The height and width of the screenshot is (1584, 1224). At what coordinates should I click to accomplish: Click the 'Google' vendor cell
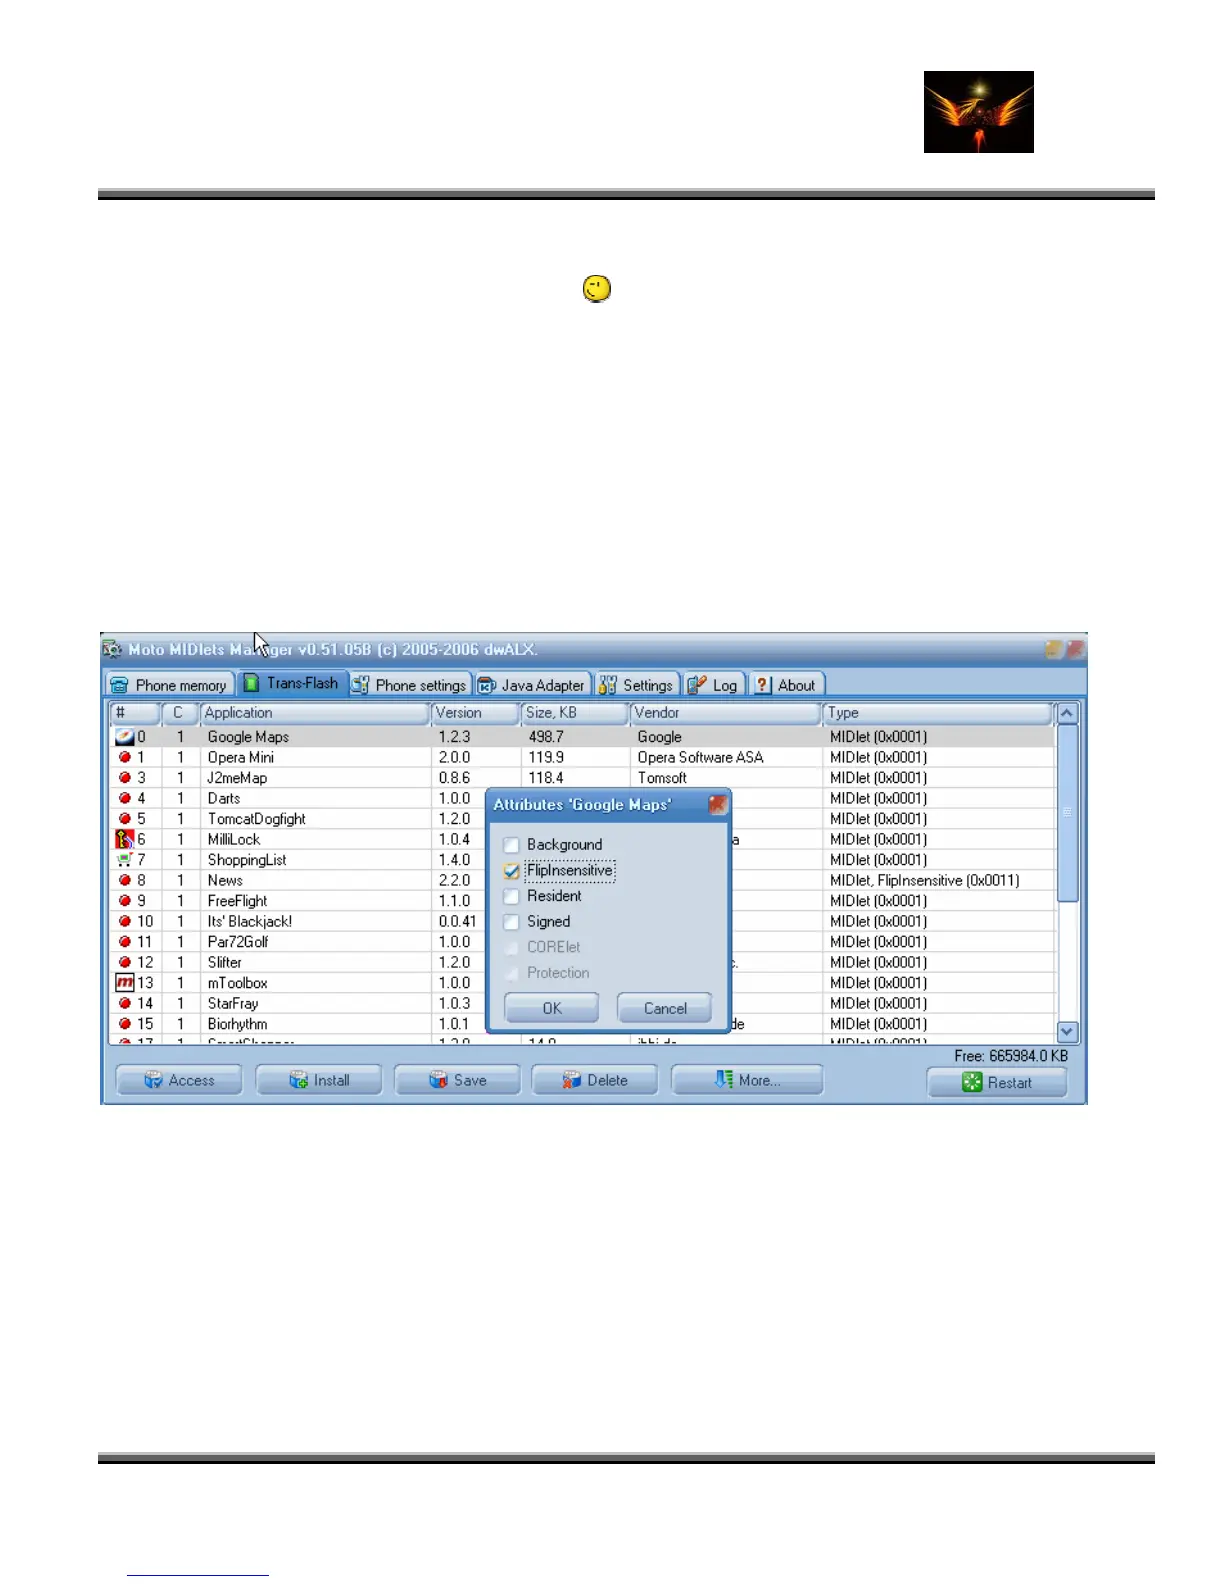coord(660,737)
